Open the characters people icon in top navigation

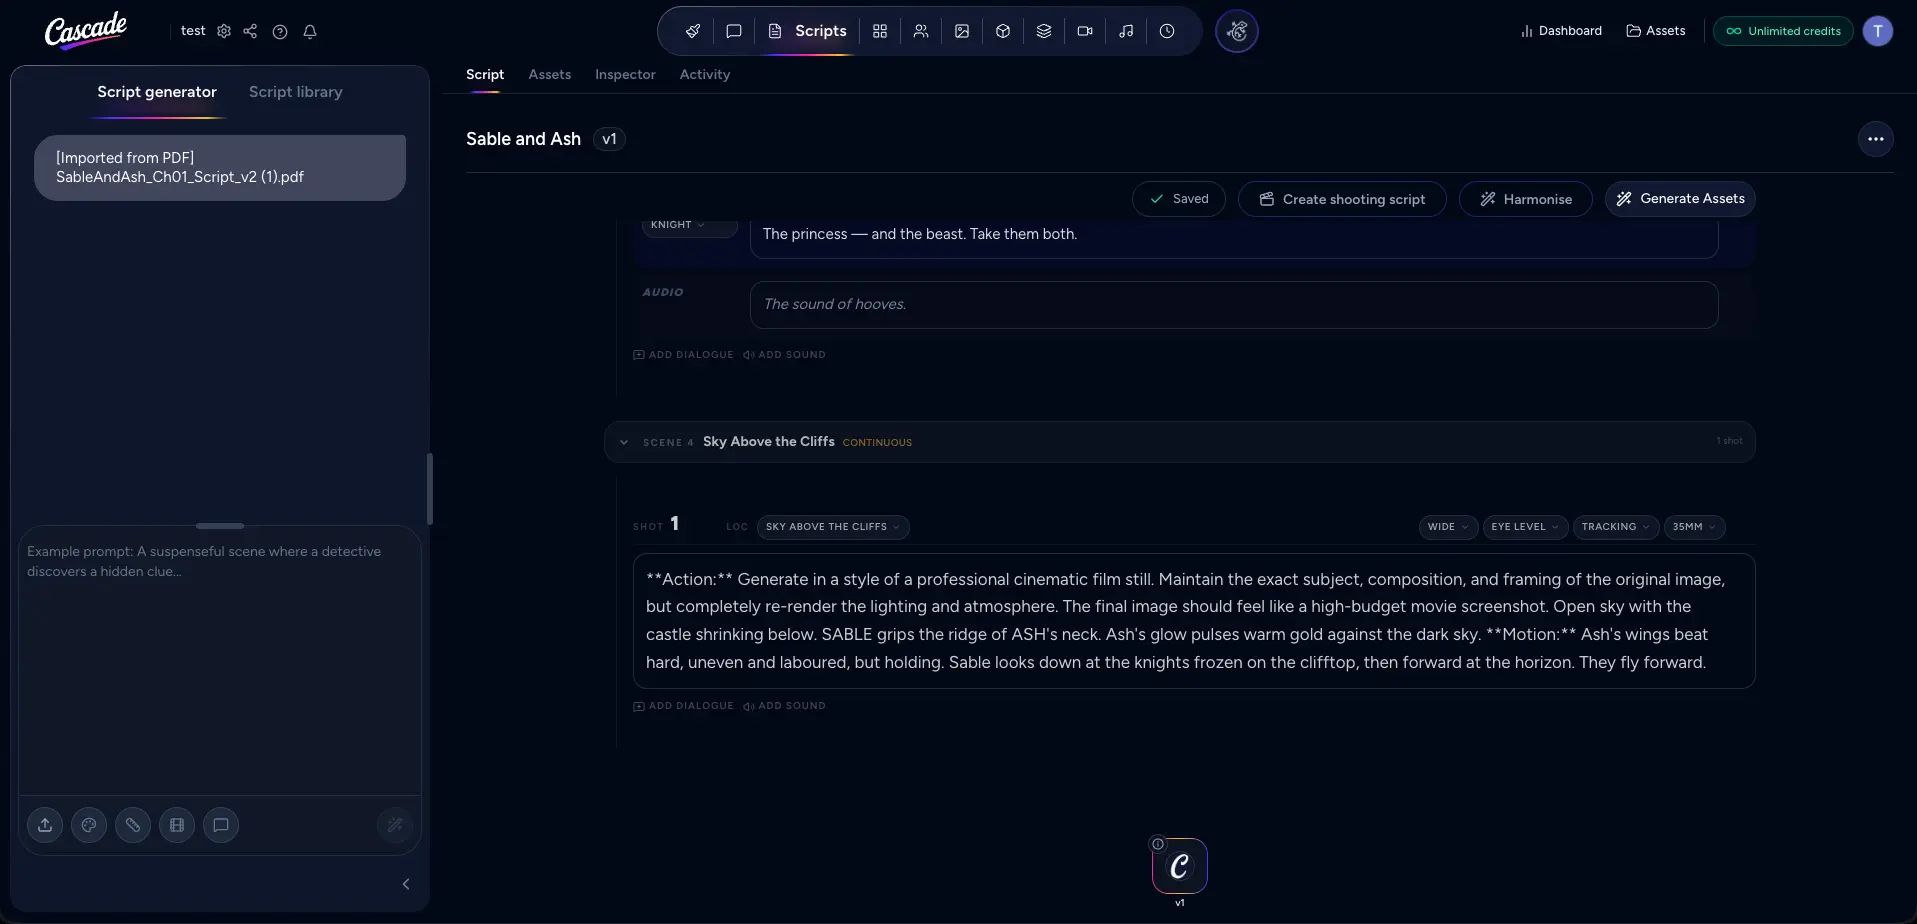(921, 31)
